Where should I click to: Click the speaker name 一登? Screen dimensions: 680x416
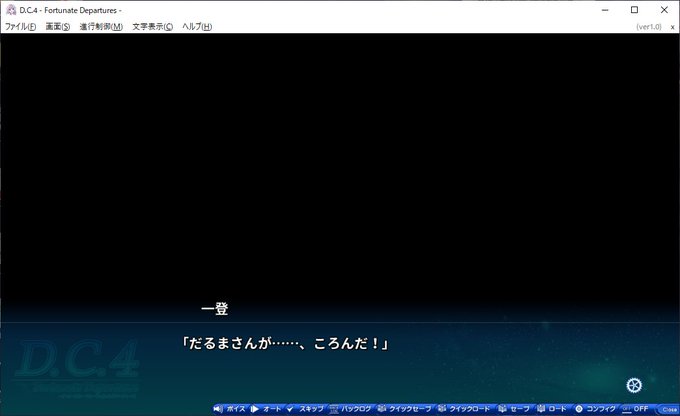click(x=215, y=309)
